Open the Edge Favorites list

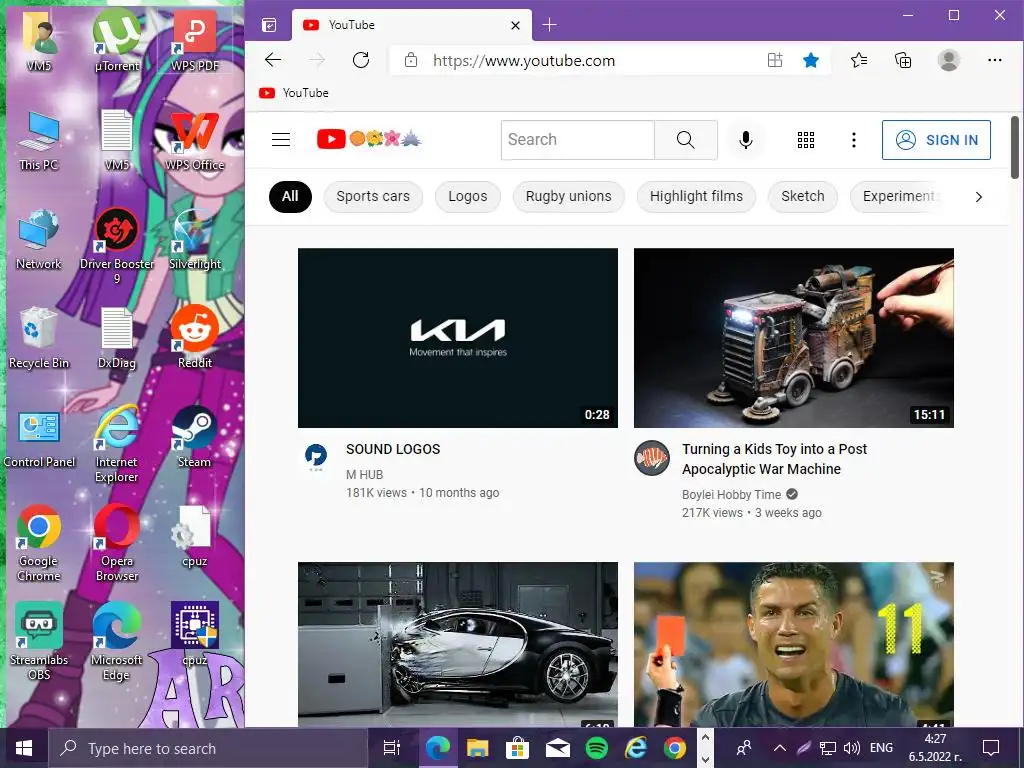coord(859,61)
